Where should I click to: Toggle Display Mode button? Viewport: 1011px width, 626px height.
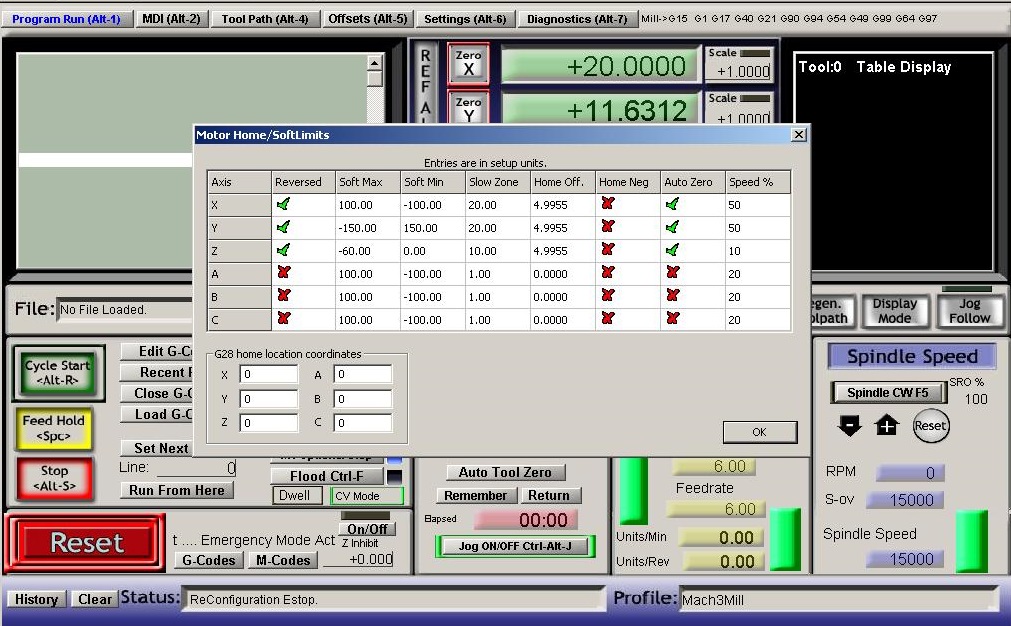click(x=894, y=311)
